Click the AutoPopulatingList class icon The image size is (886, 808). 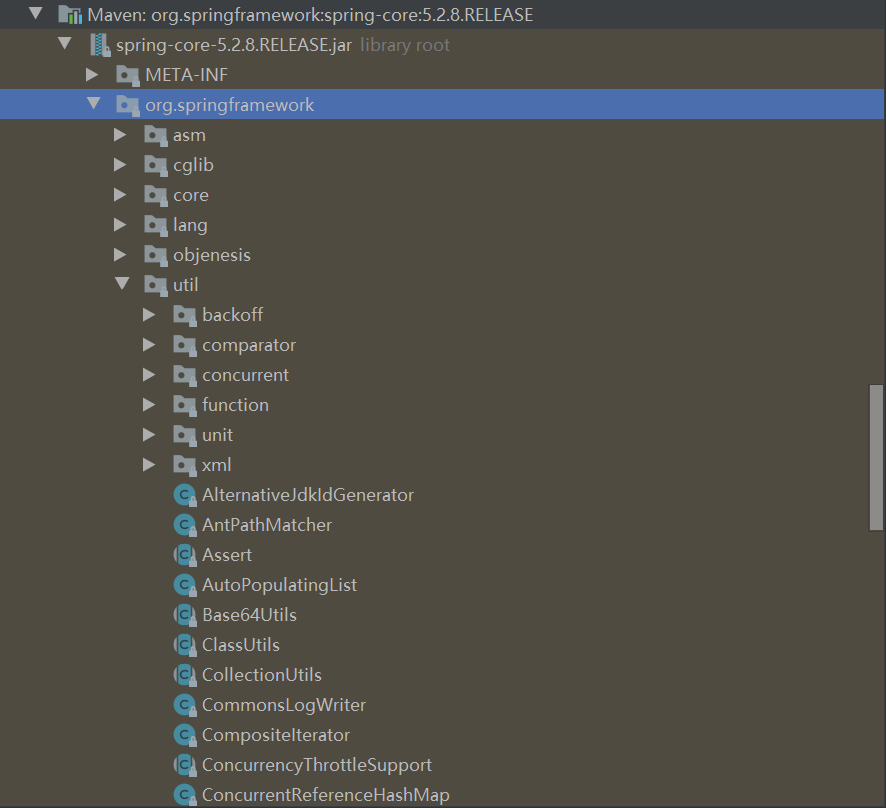[x=185, y=585]
